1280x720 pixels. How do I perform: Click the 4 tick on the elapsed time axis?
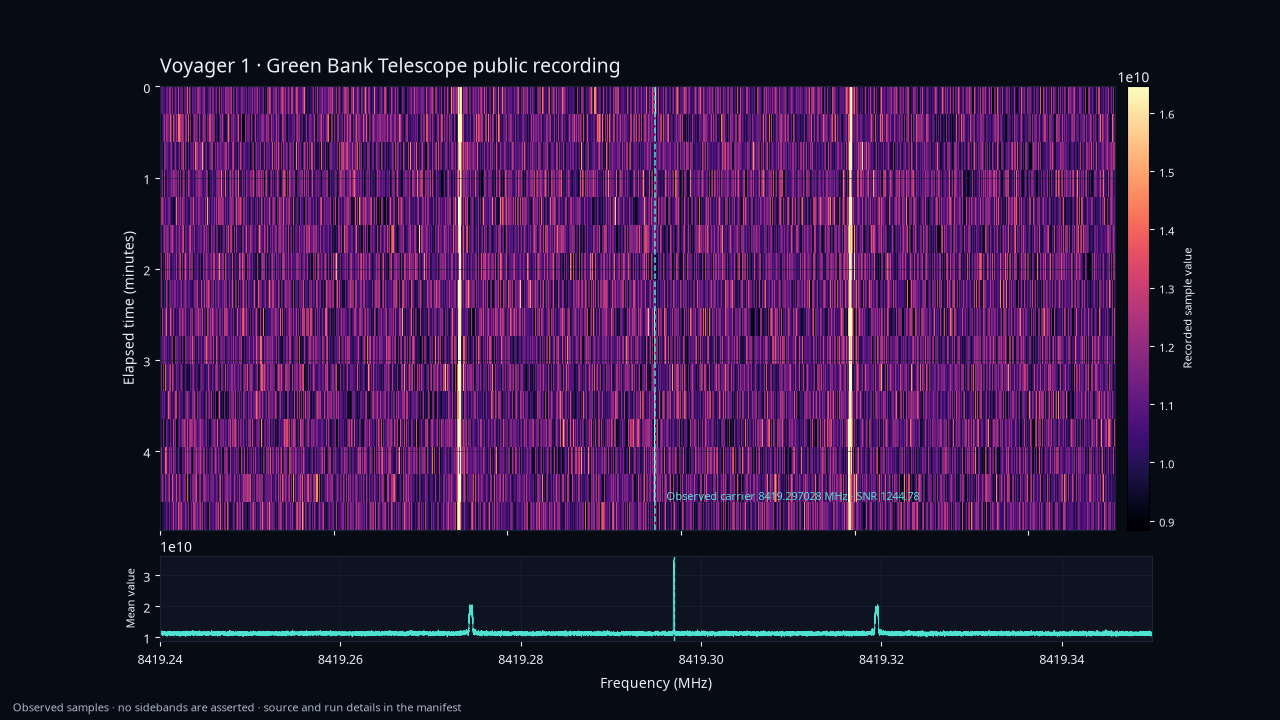click(x=146, y=452)
